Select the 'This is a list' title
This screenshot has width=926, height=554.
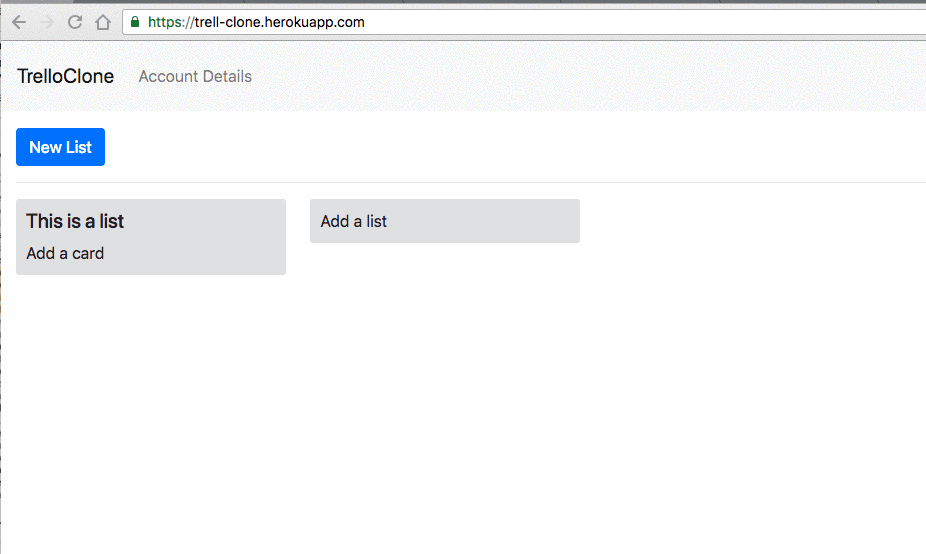click(x=75, y=221)
